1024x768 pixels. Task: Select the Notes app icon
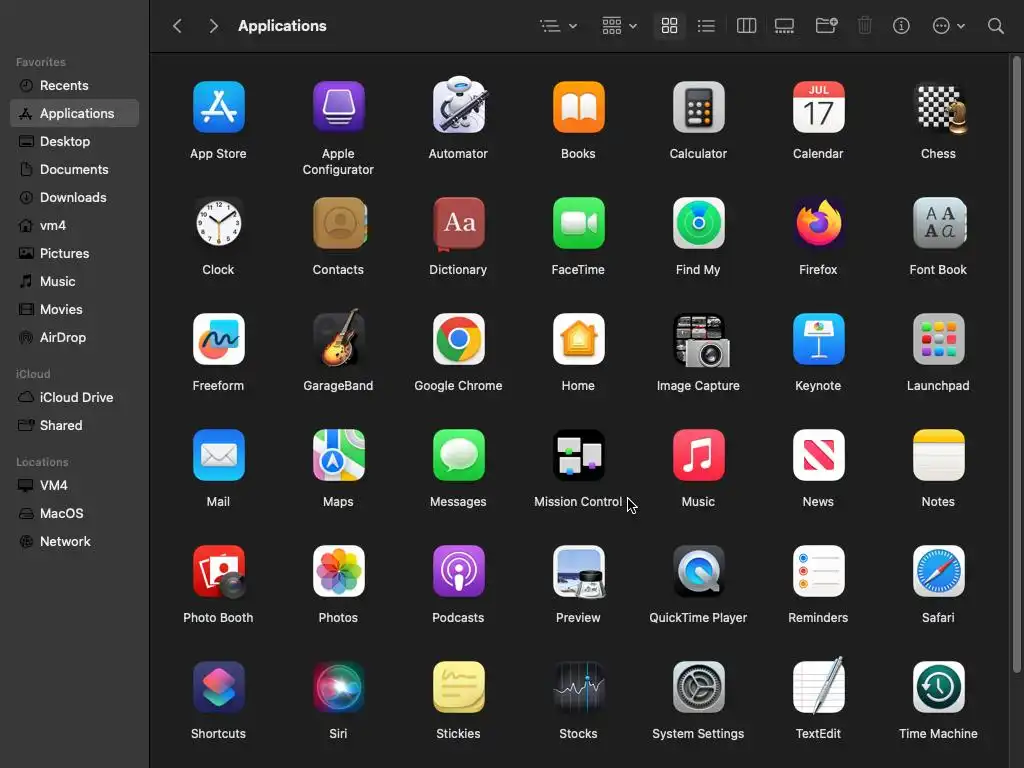point(938,455)
